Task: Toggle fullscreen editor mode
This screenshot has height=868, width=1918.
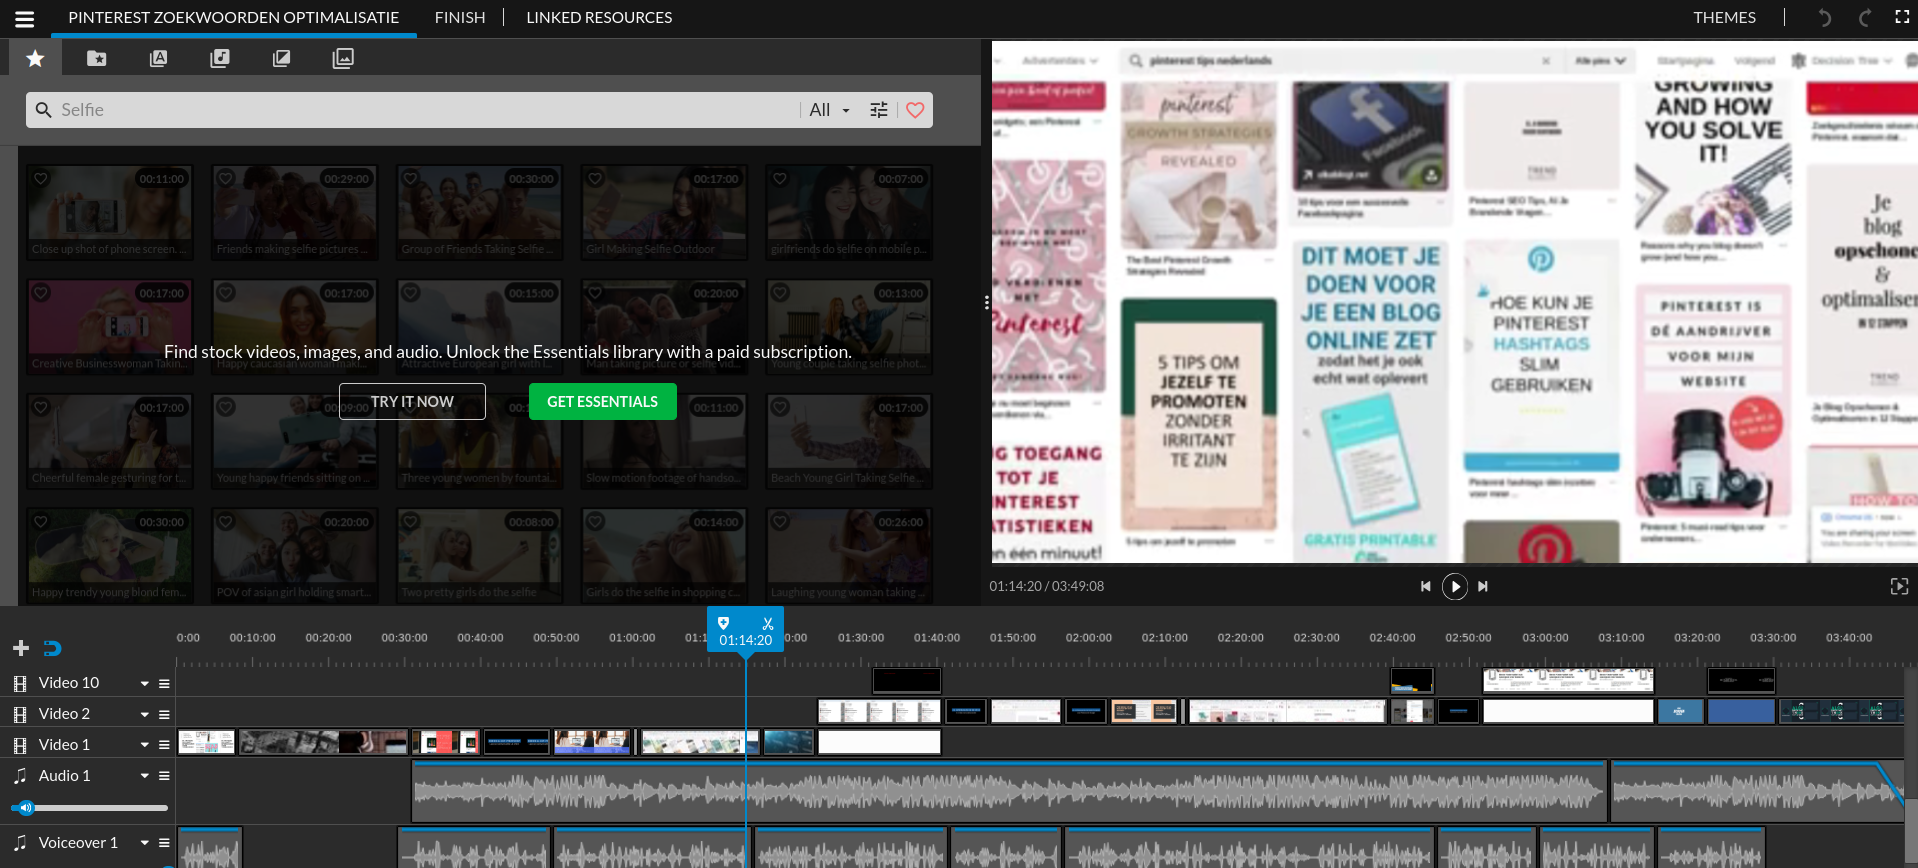Action: coord(1902,17)
